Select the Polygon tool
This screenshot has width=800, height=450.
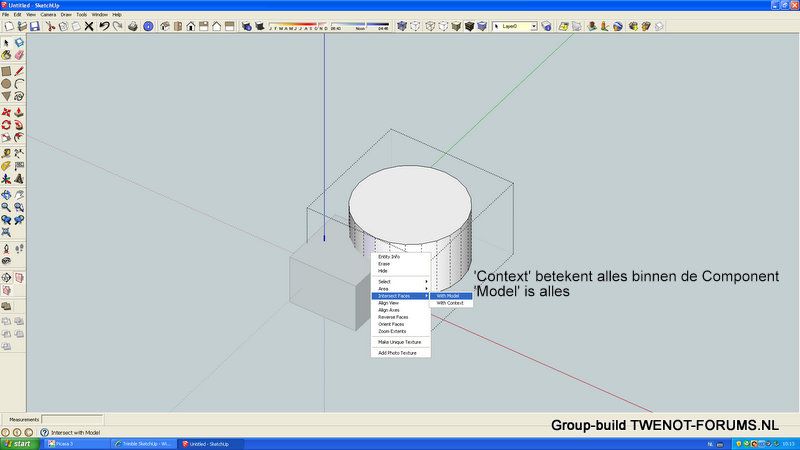pos(6,96)
